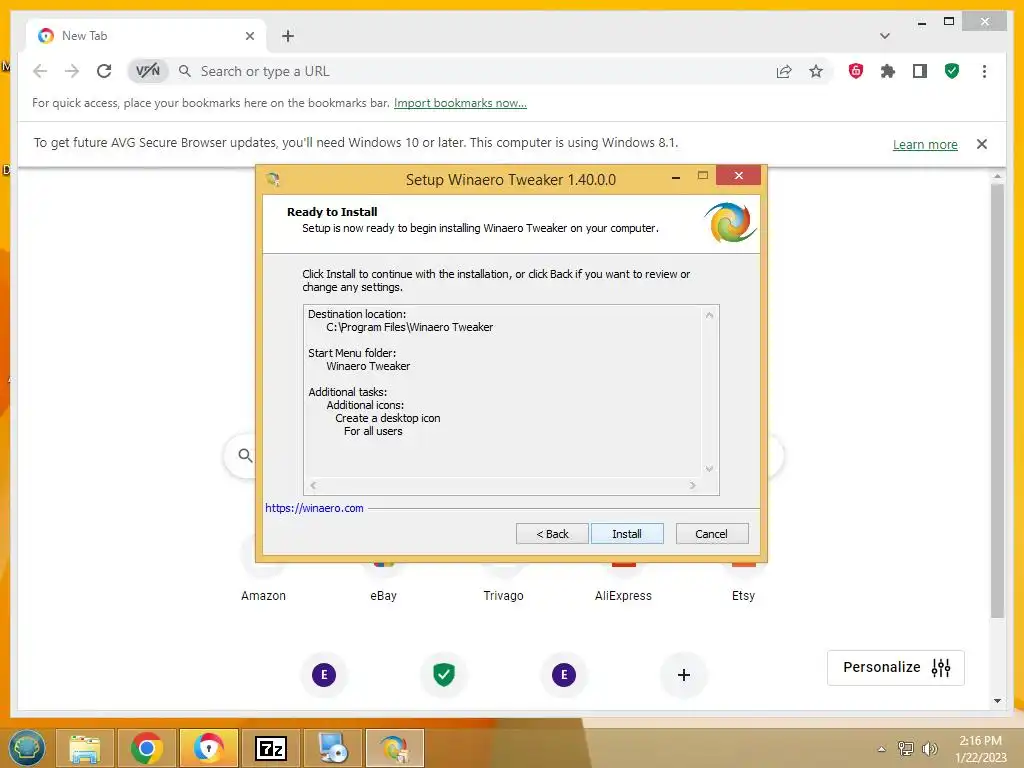Click the green shield shortcut on new tab page
This screenshot has width=1024, height=768.
pyautogui.click(x=444, y=675)
